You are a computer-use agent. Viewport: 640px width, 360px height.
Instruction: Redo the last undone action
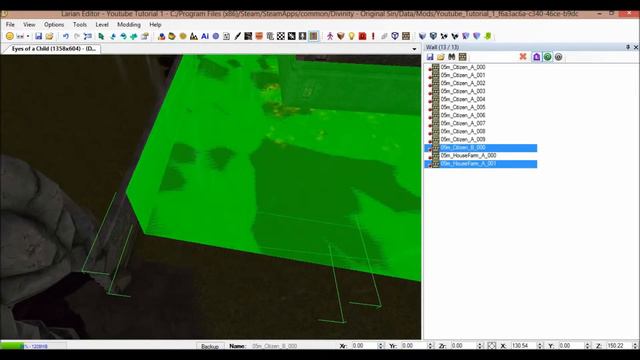(x=77, y=36)
